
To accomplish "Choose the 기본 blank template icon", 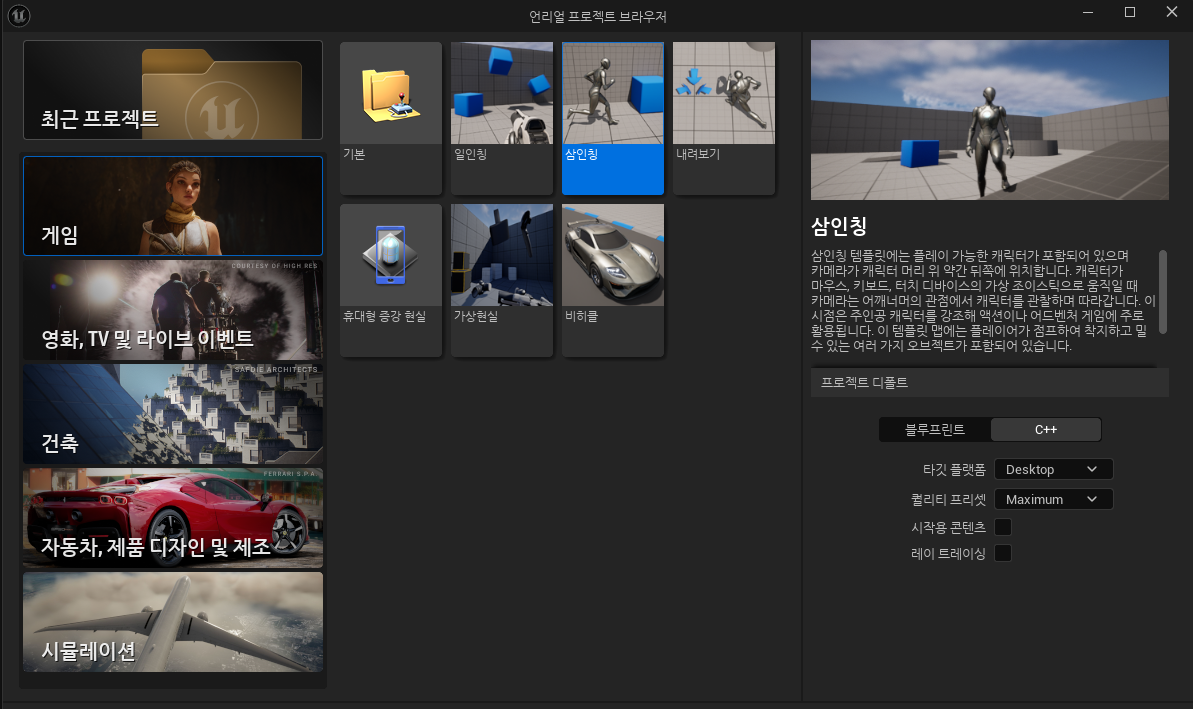I will point(391,118).
